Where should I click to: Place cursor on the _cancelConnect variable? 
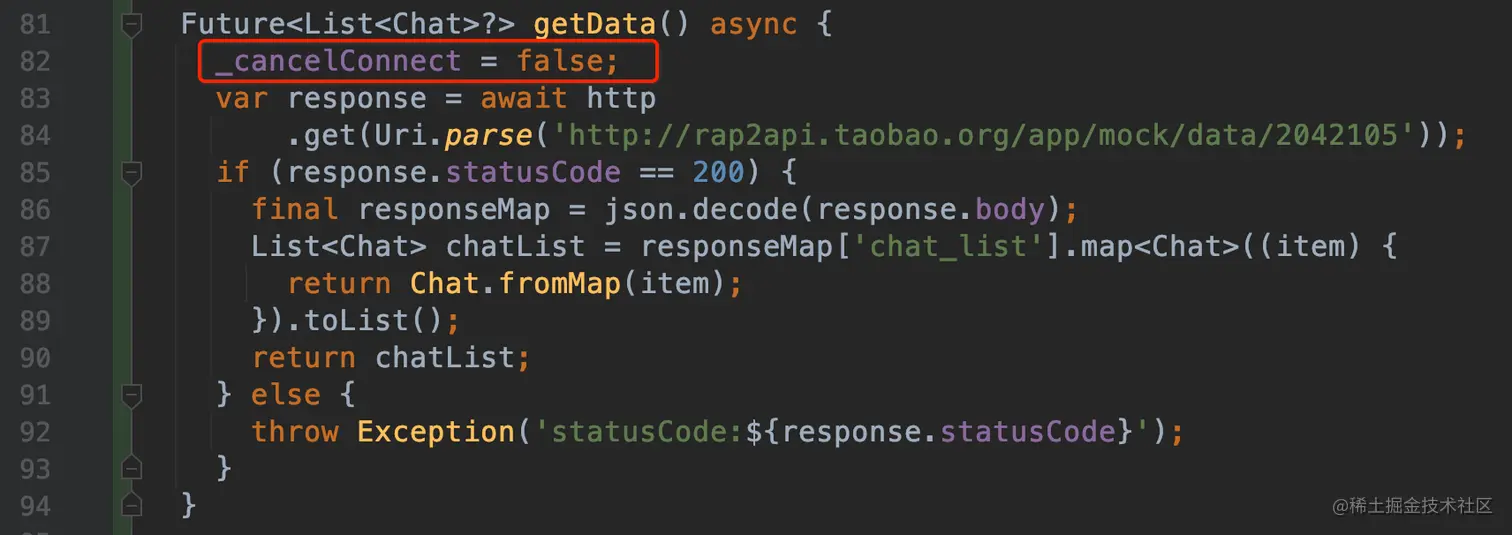[x=337, y=62]
